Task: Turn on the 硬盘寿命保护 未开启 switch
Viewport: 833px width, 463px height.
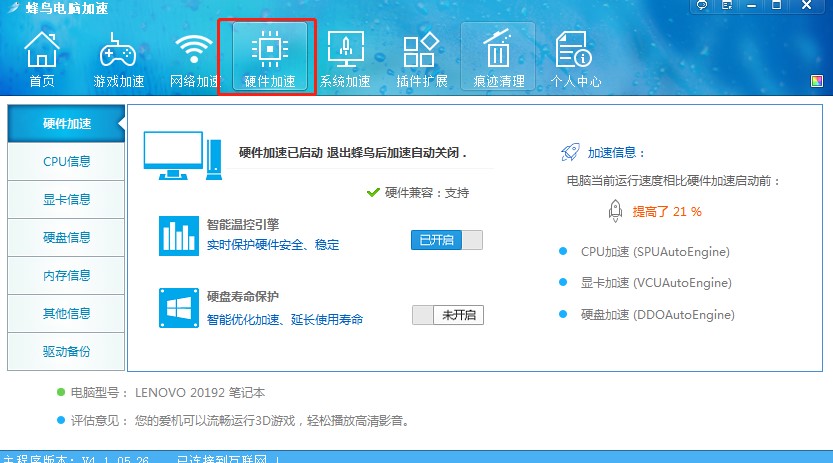Action: pyautogui.click(x=448, y=315)
